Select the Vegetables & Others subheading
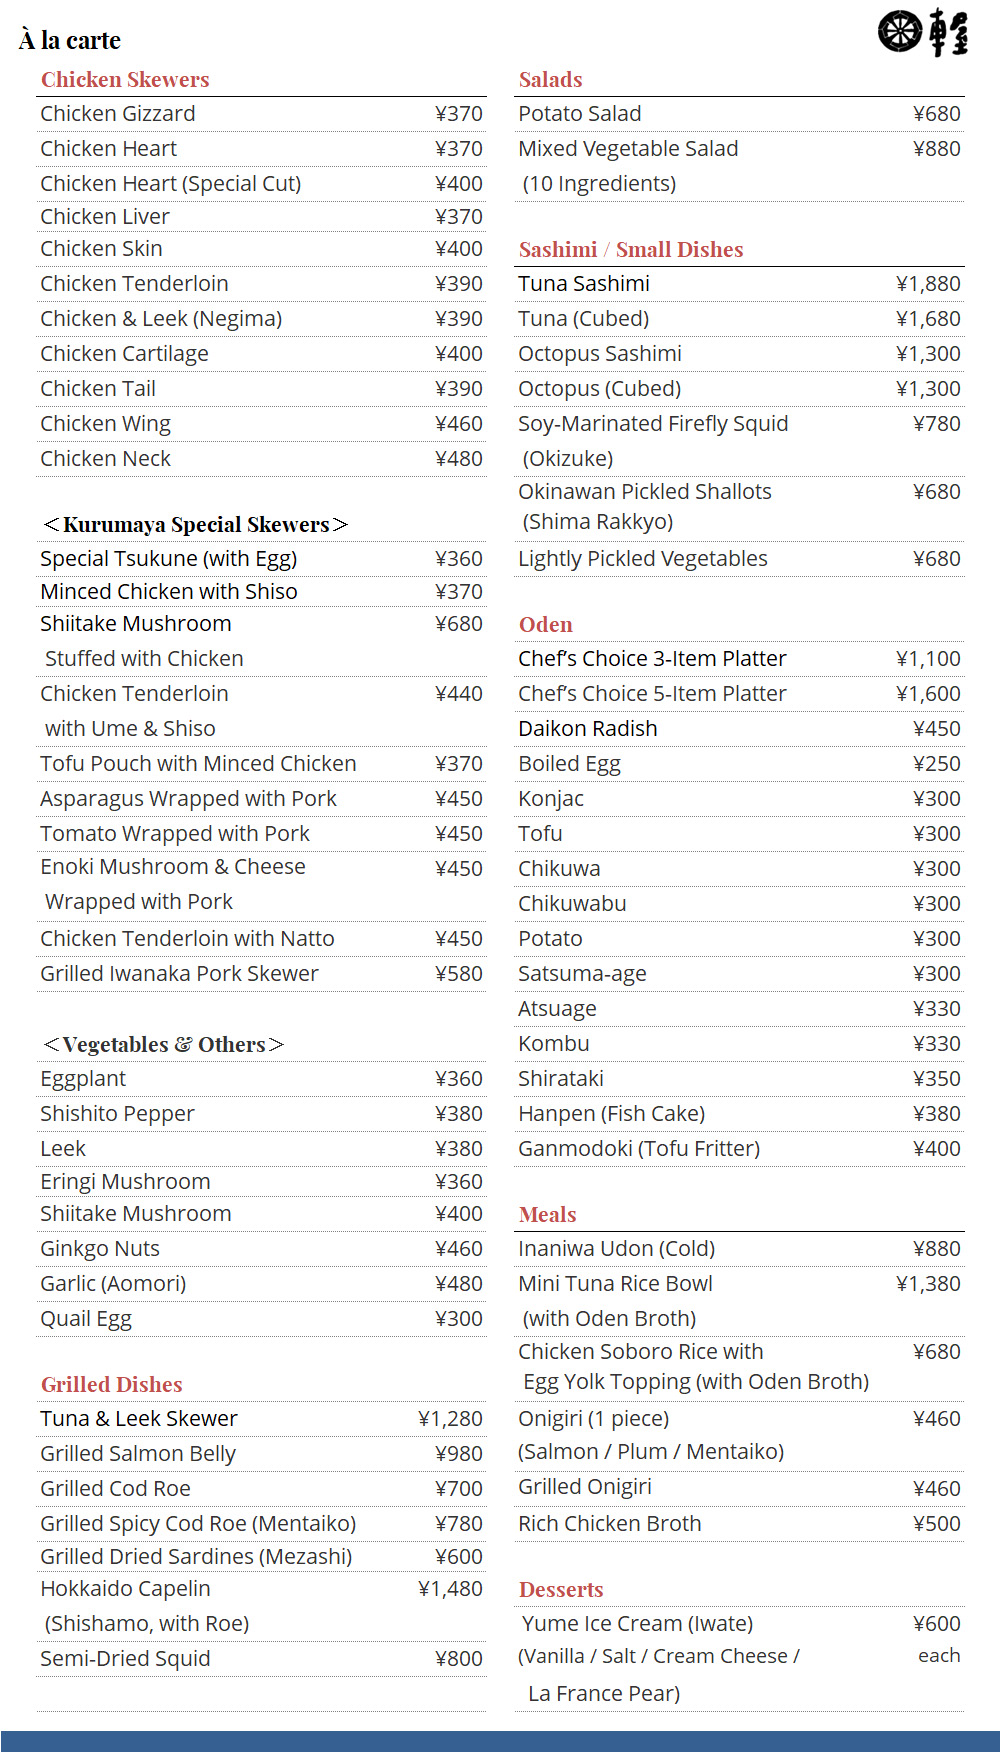This screenshot has width=1000, height=1752. click(163, 1045)
